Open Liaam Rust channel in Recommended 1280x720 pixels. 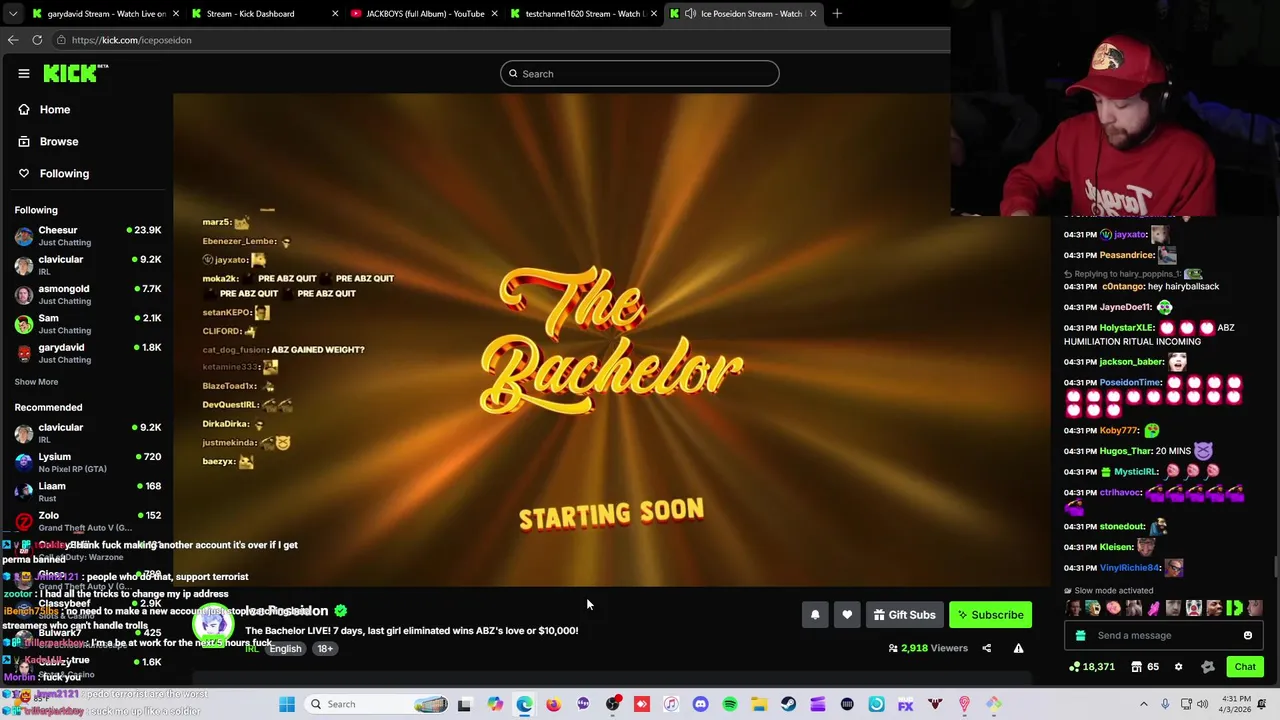[88, 492]
